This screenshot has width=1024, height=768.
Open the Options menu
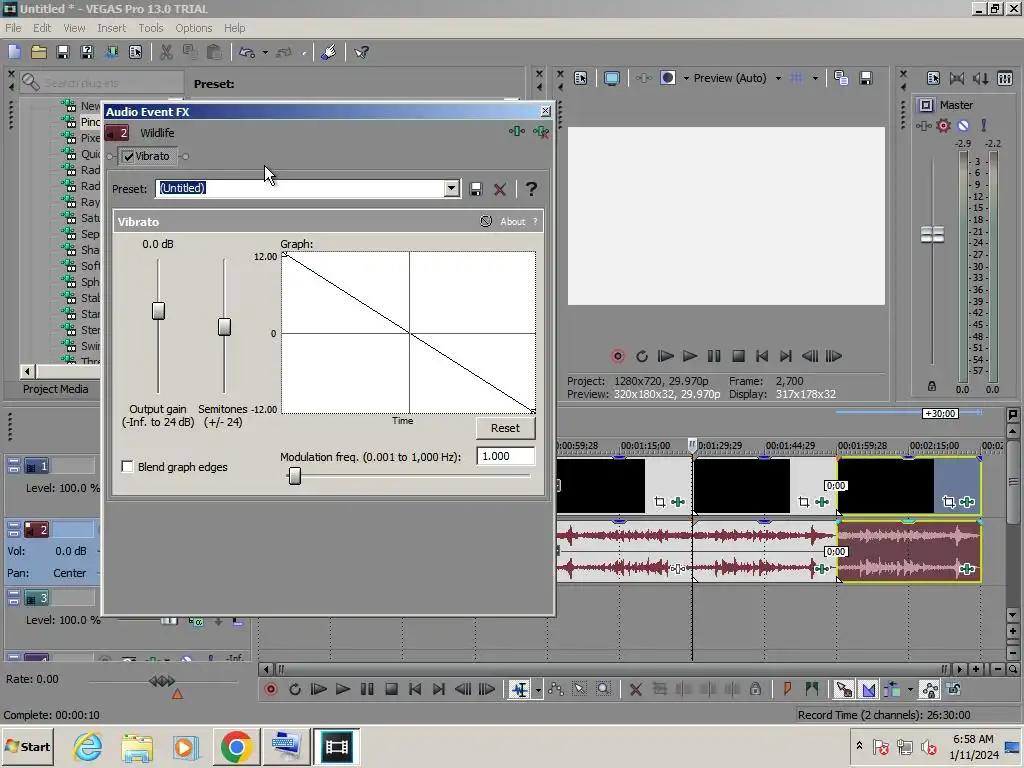tap(193, 28)
